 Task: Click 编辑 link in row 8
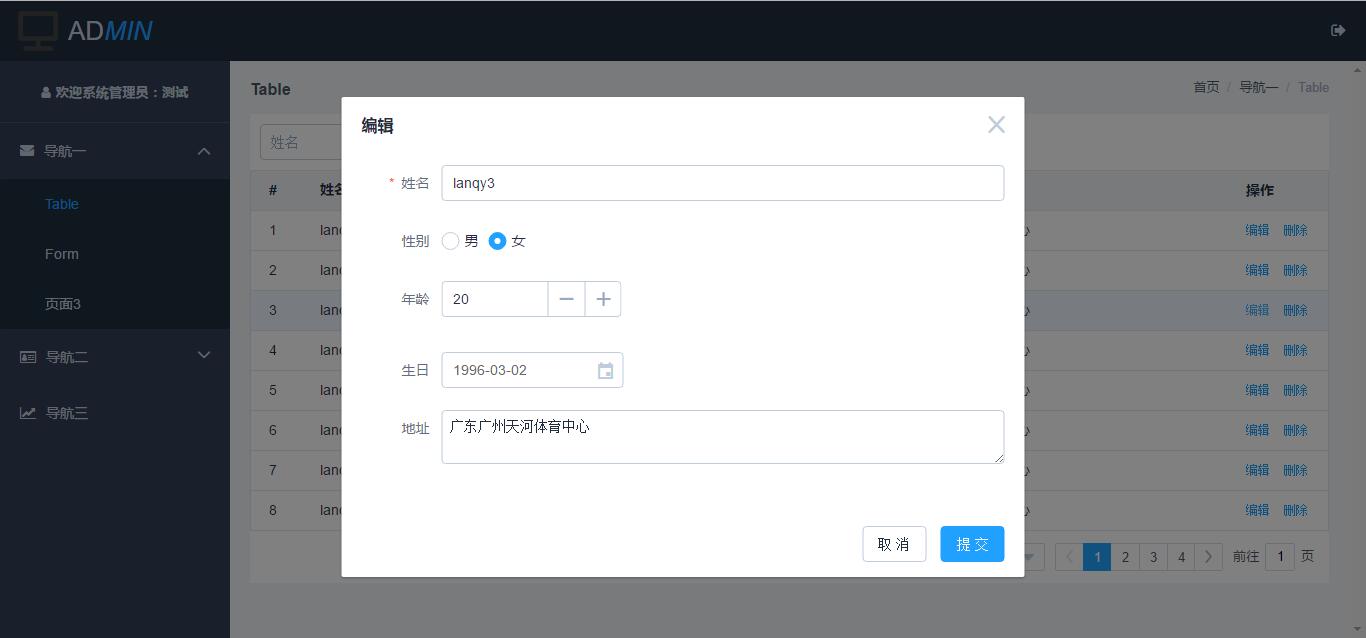pyautogui.click(x=1257, y=510)
